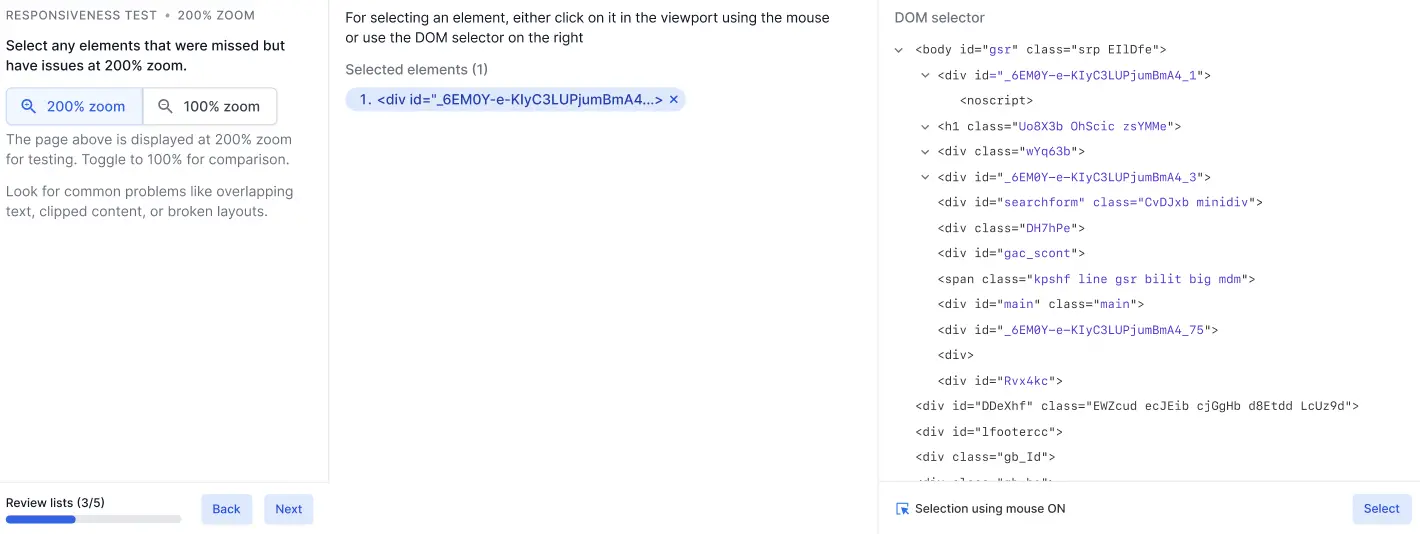Choose the gac_scont div node
Viewport: 1420px width, 534px height.
coord(1011,254)
